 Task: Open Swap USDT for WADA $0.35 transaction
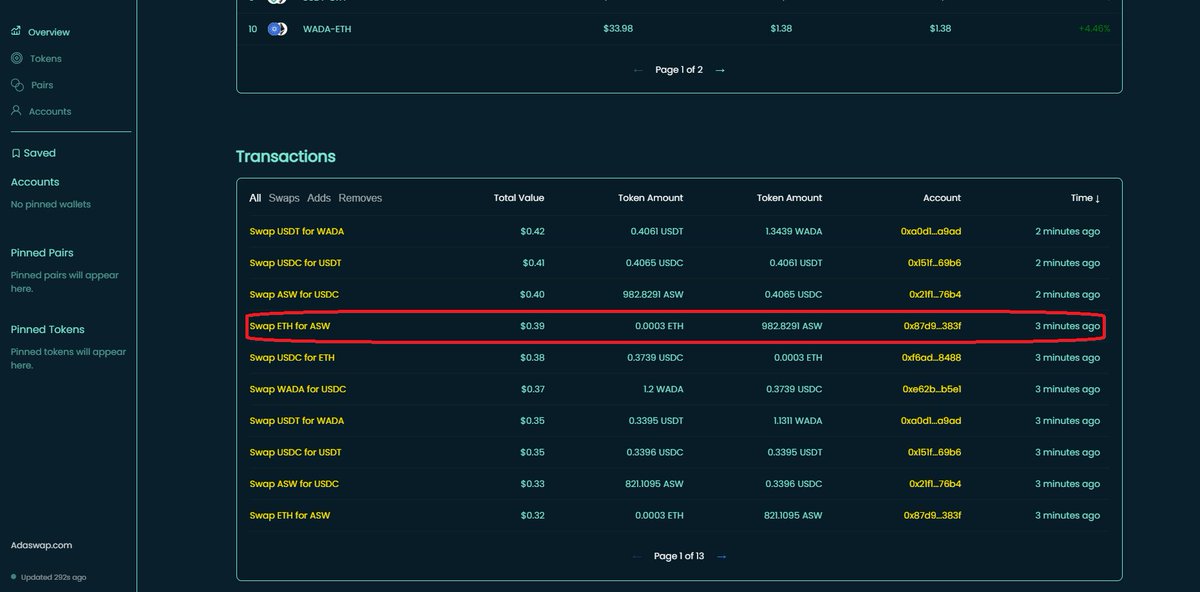(297, 421)
